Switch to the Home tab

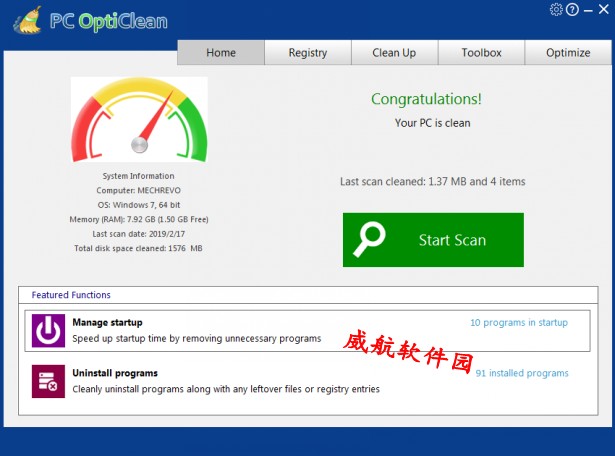coord(221,53)
